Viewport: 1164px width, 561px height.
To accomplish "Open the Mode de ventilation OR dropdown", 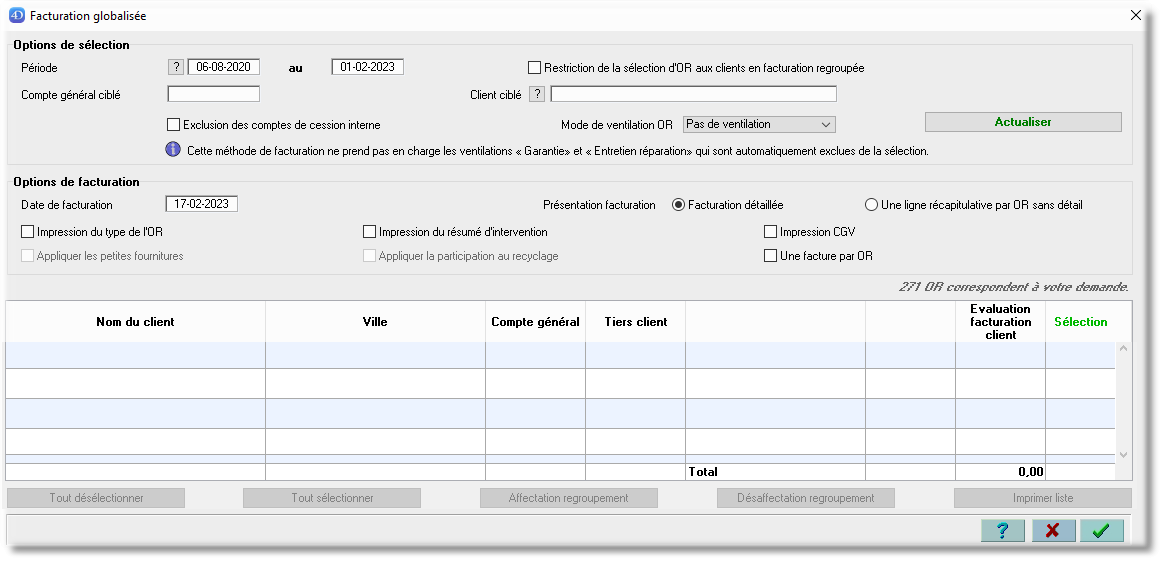I will click(759, 124).
